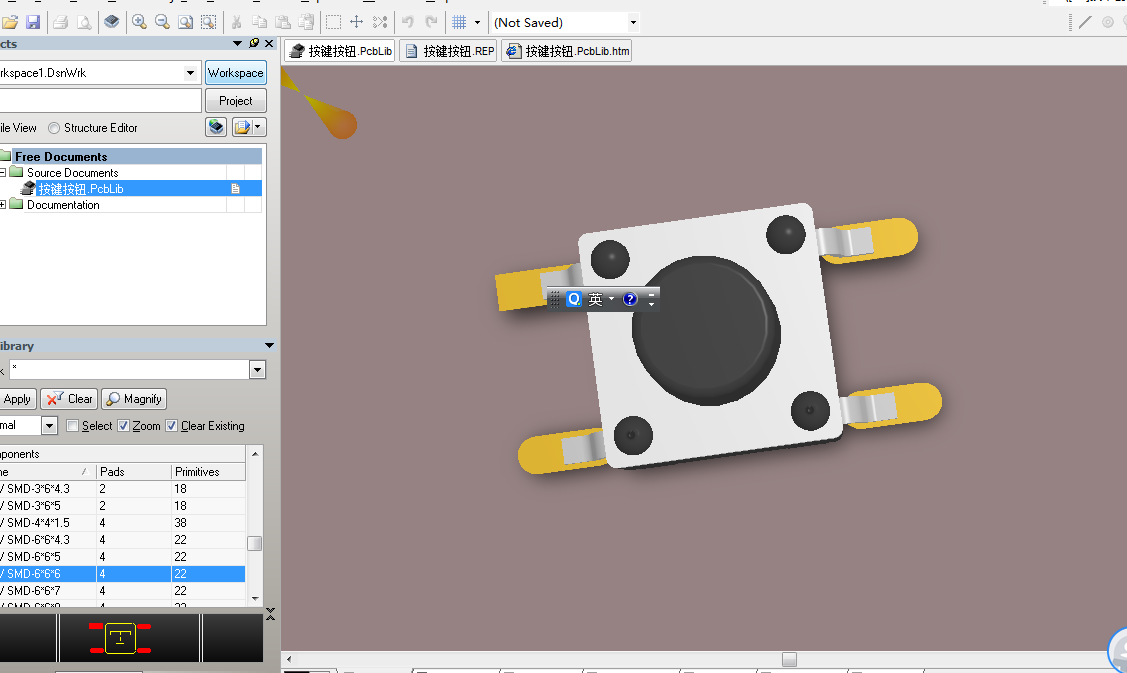Select the SMD-3*6*4.3 component row
The height and width of the screenshot is (673, 1127).
point(122,489)
